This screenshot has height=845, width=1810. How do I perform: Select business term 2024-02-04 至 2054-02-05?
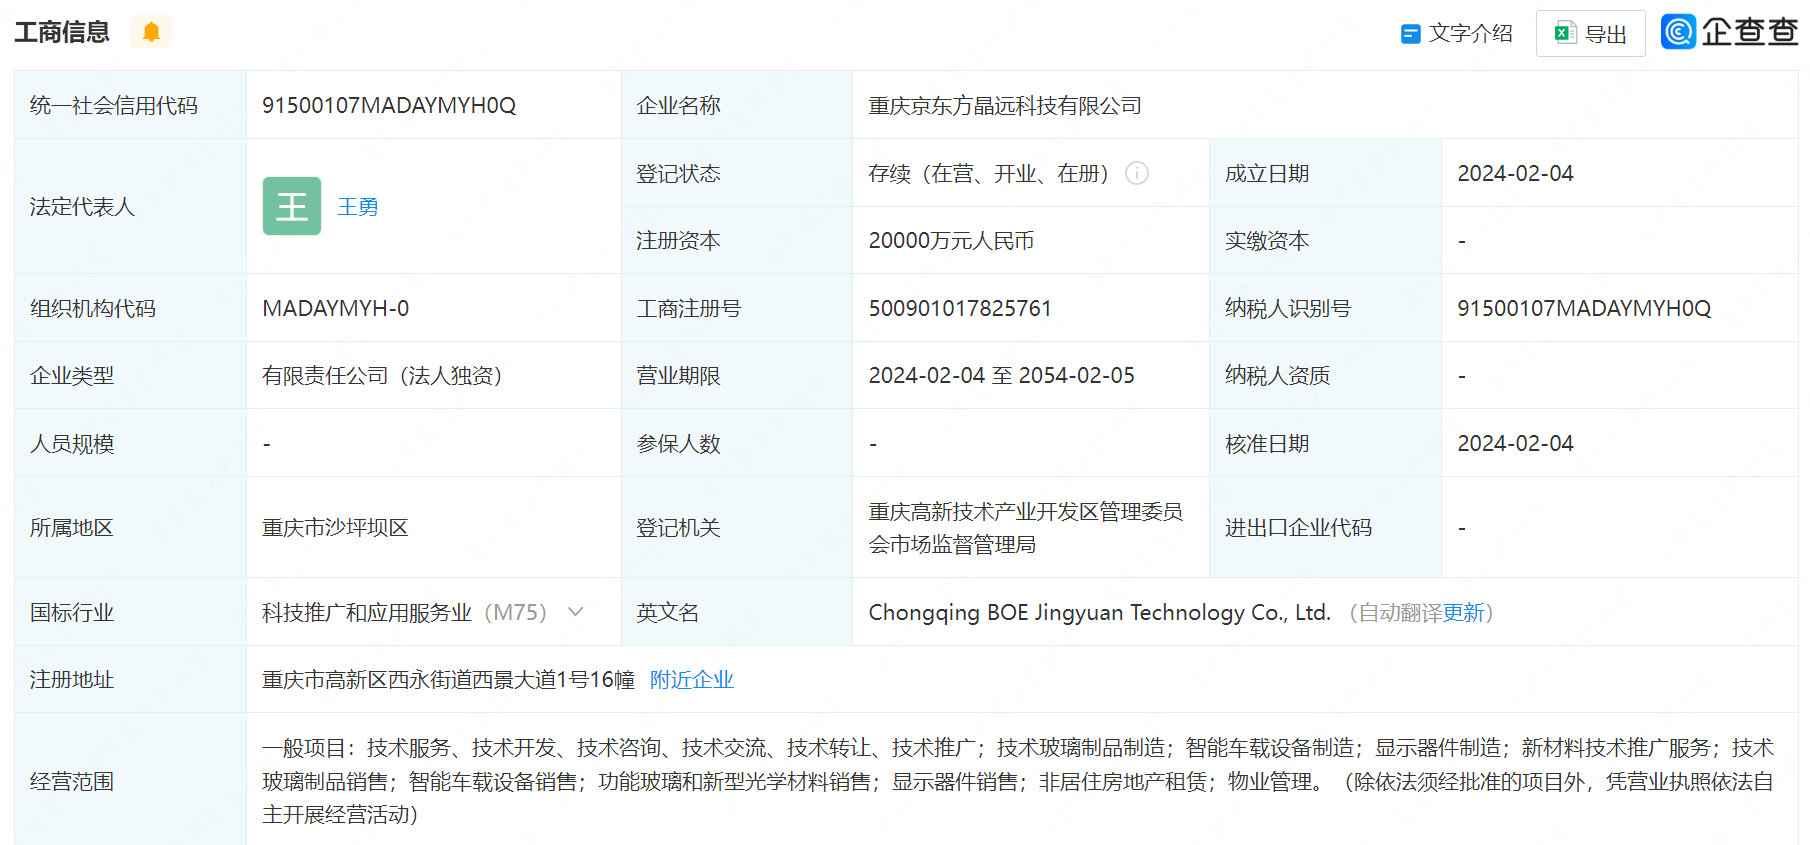(1001, 376)
